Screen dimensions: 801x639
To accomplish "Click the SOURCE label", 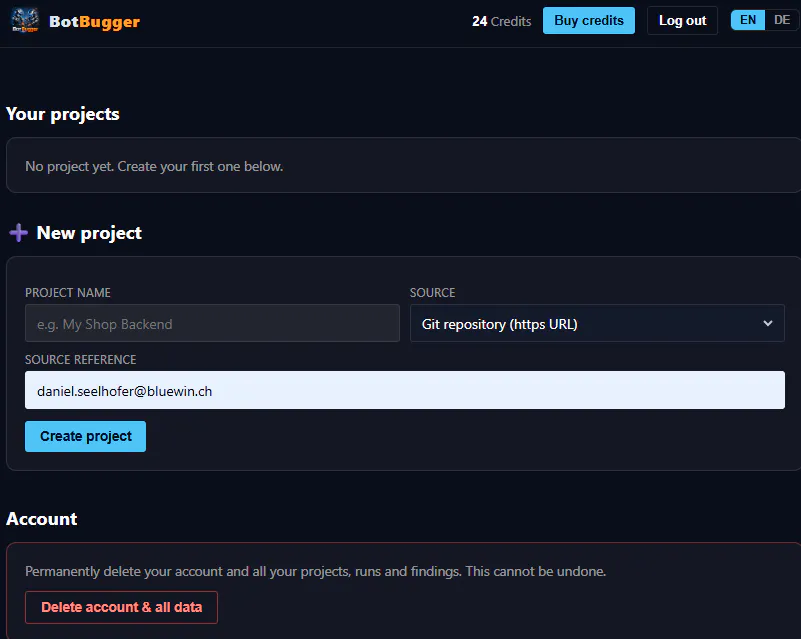I will 432,293.
